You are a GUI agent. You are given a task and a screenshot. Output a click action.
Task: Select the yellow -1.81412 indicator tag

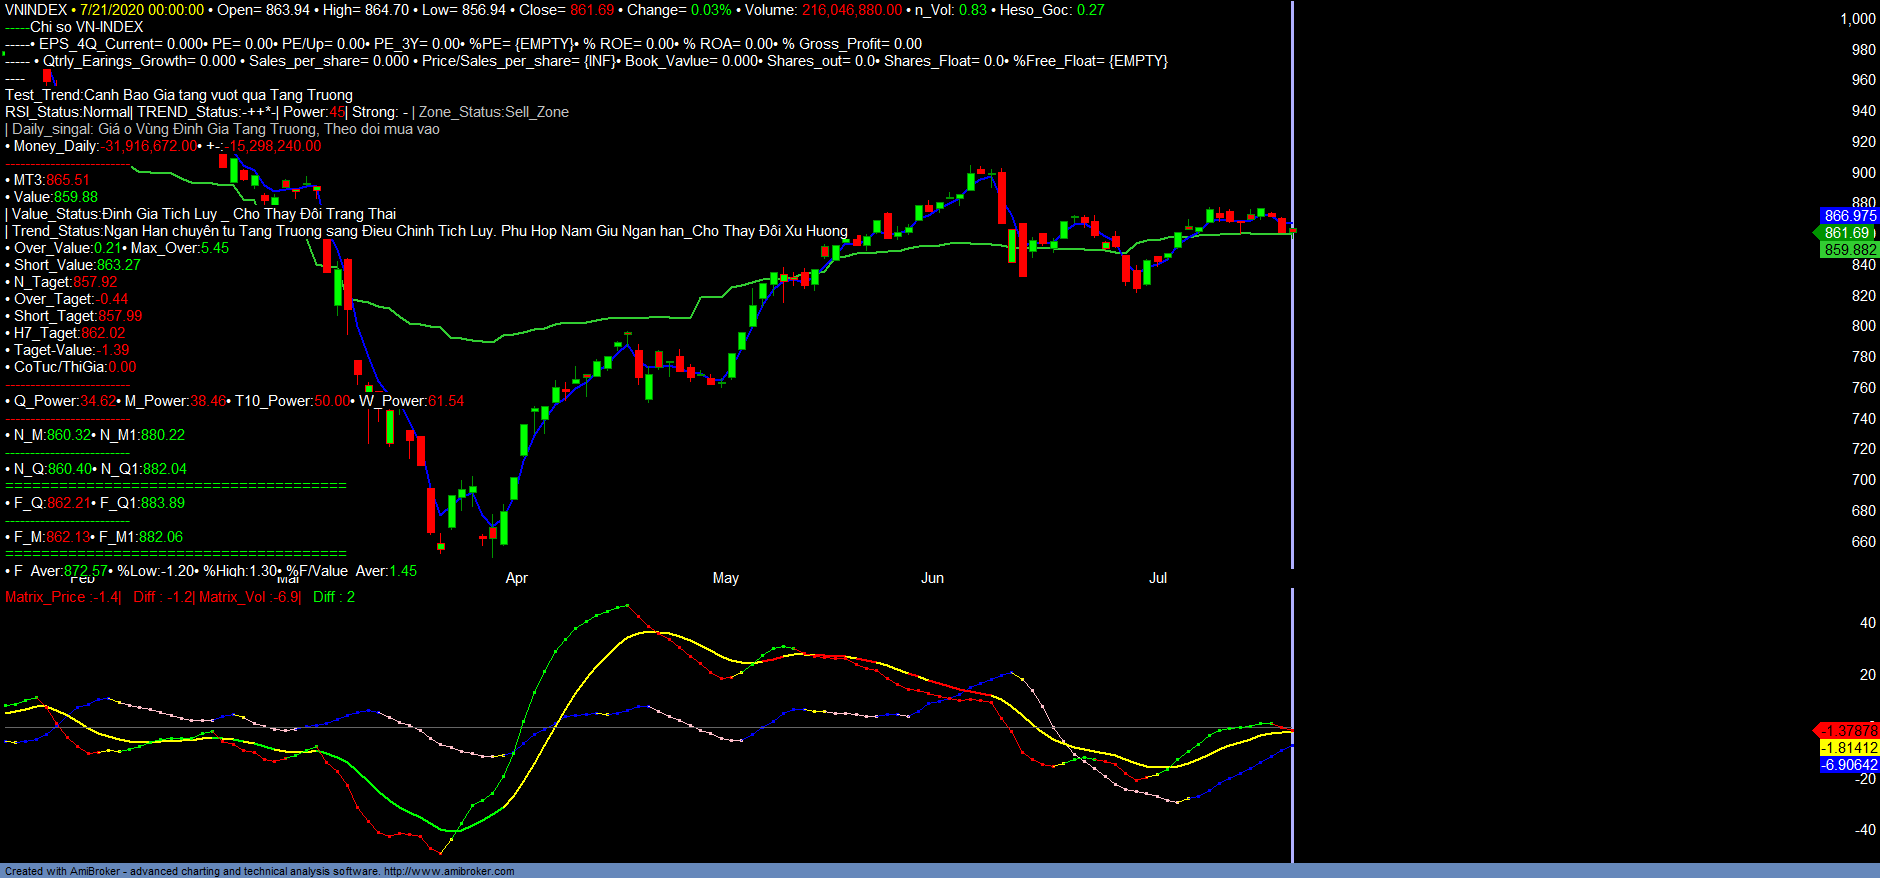pos(1849,748)
